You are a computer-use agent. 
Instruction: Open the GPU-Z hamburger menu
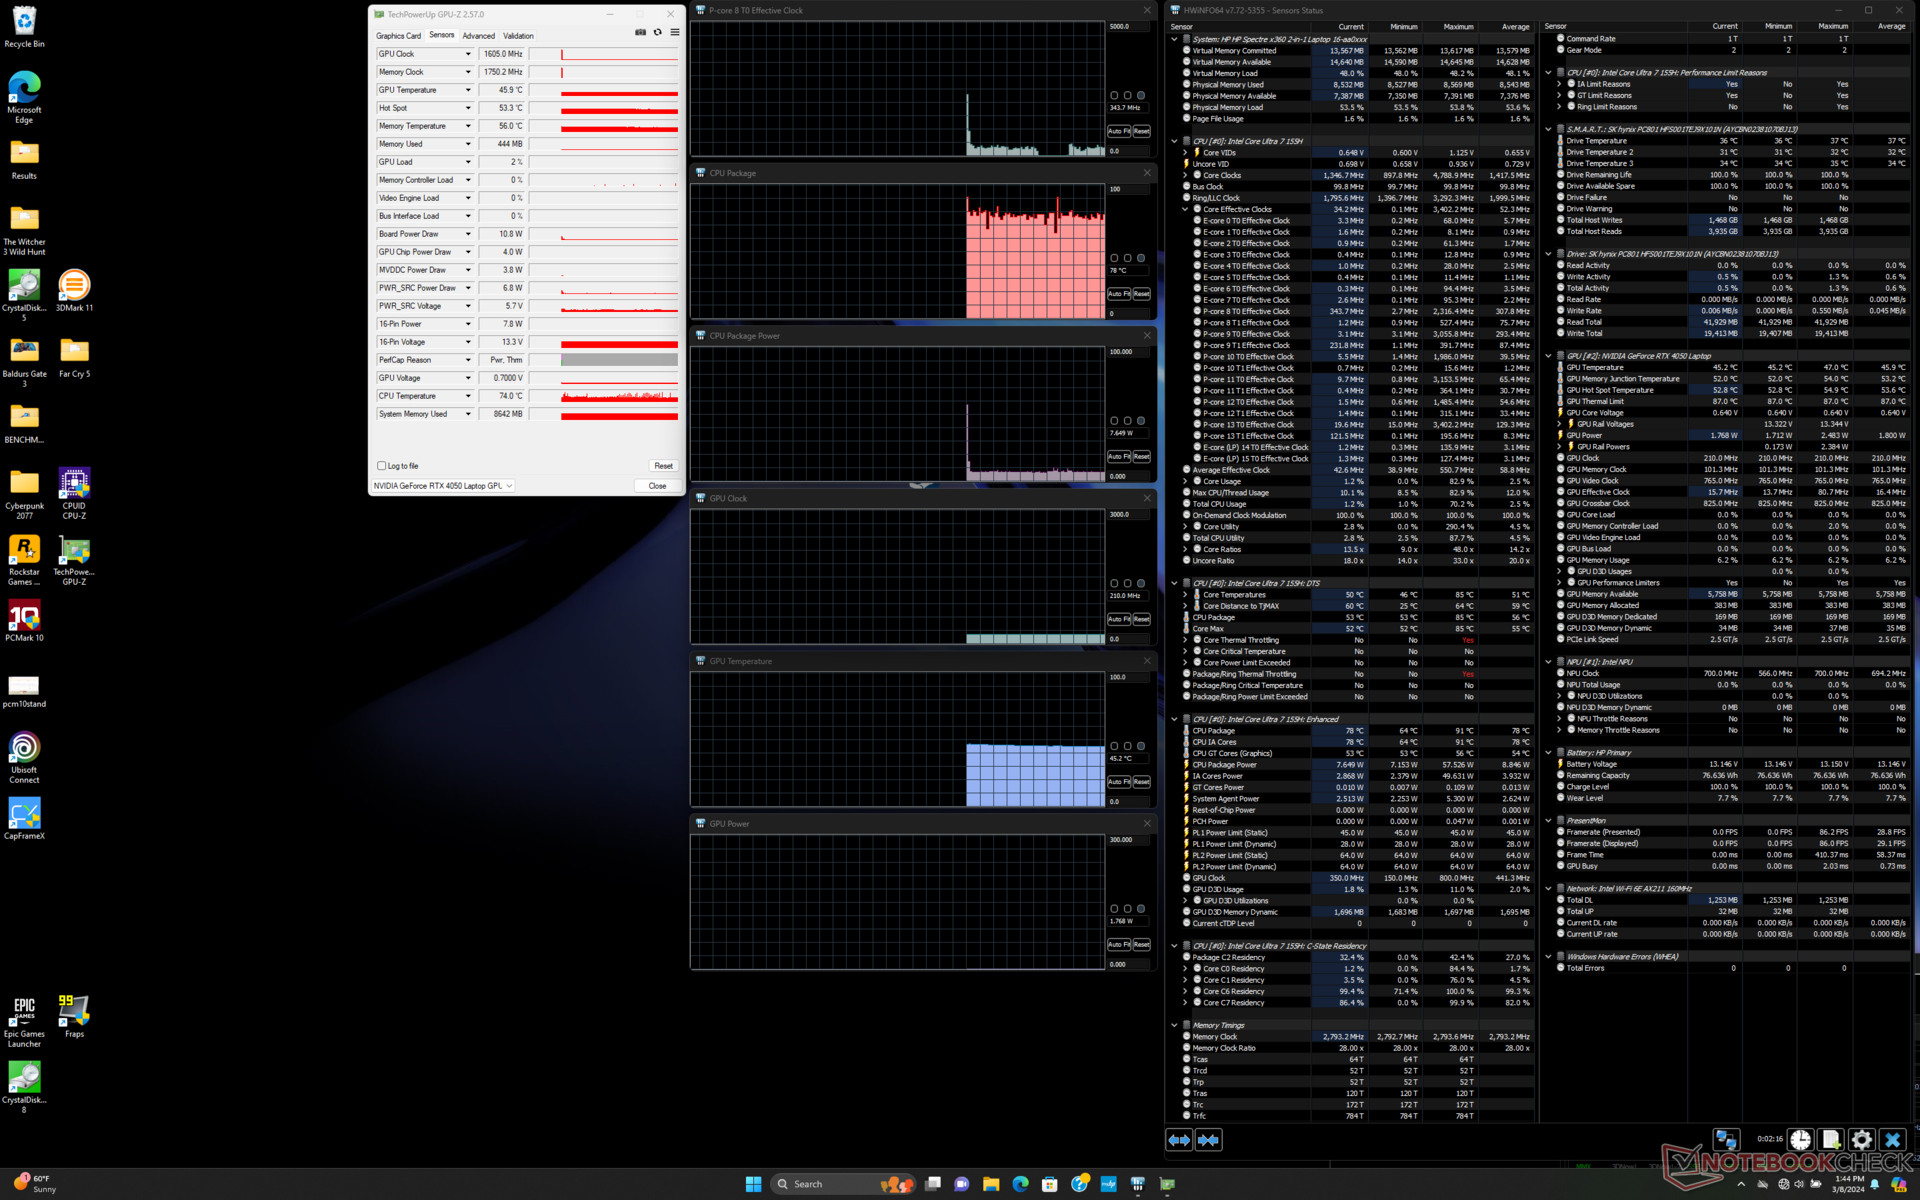click(675, 33)
